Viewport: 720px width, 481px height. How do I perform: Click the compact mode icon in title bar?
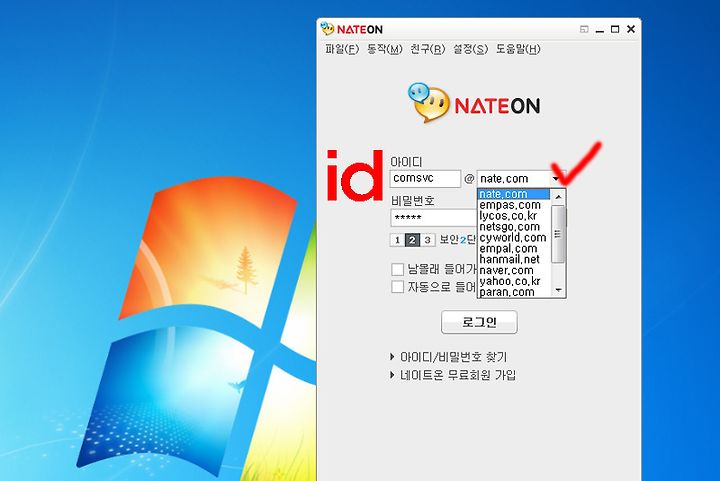click(x=584, y=29)
